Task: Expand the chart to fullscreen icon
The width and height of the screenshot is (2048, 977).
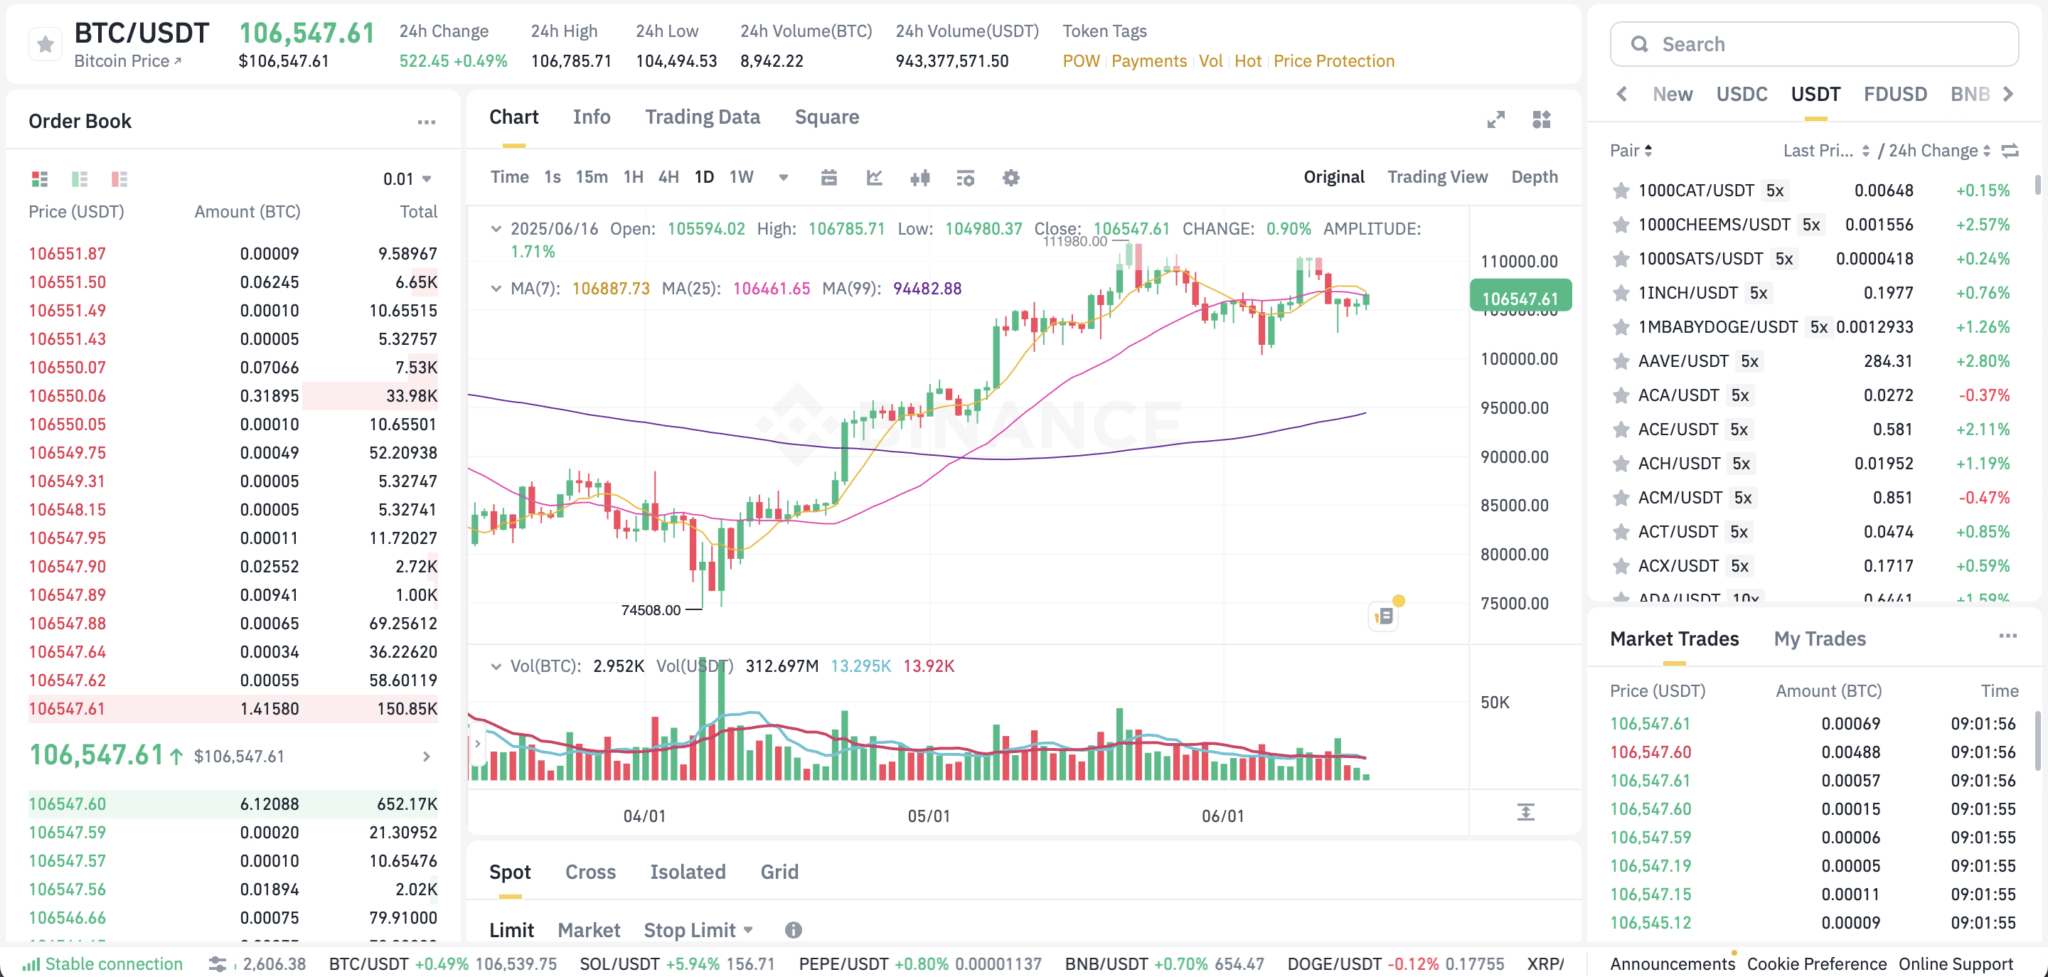Action: [1496, 119]
